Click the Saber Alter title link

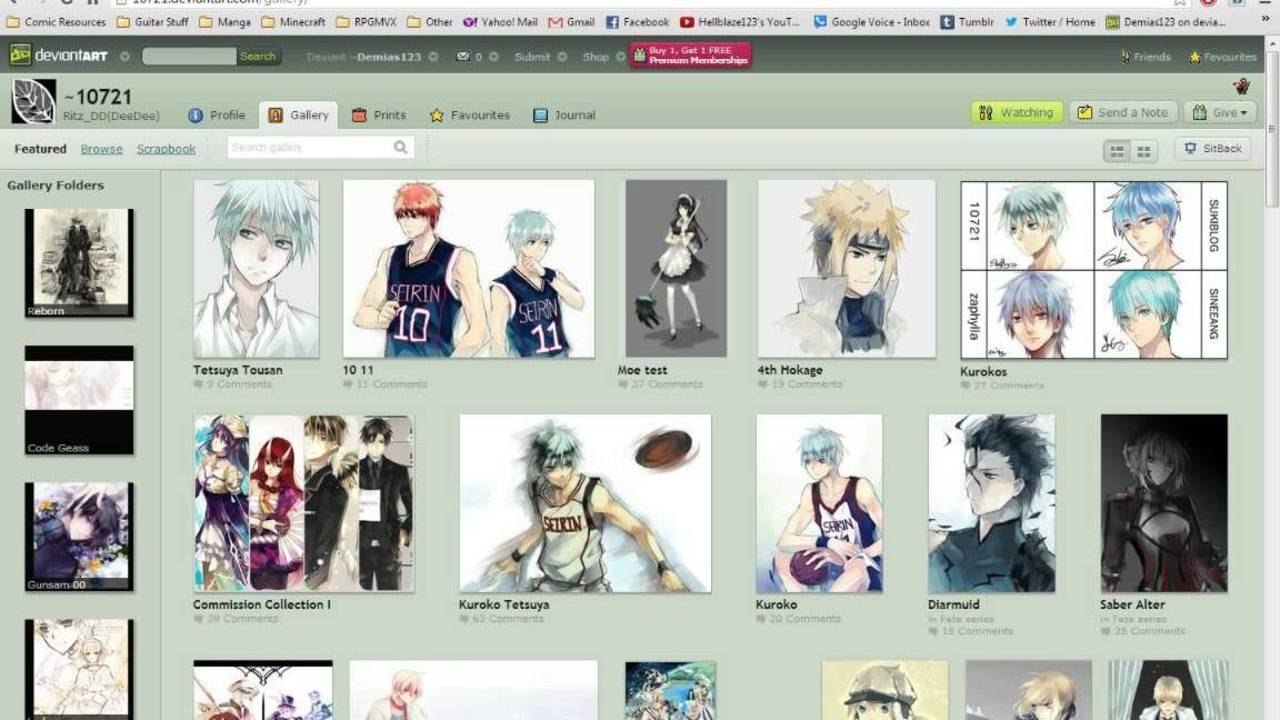1133,604
